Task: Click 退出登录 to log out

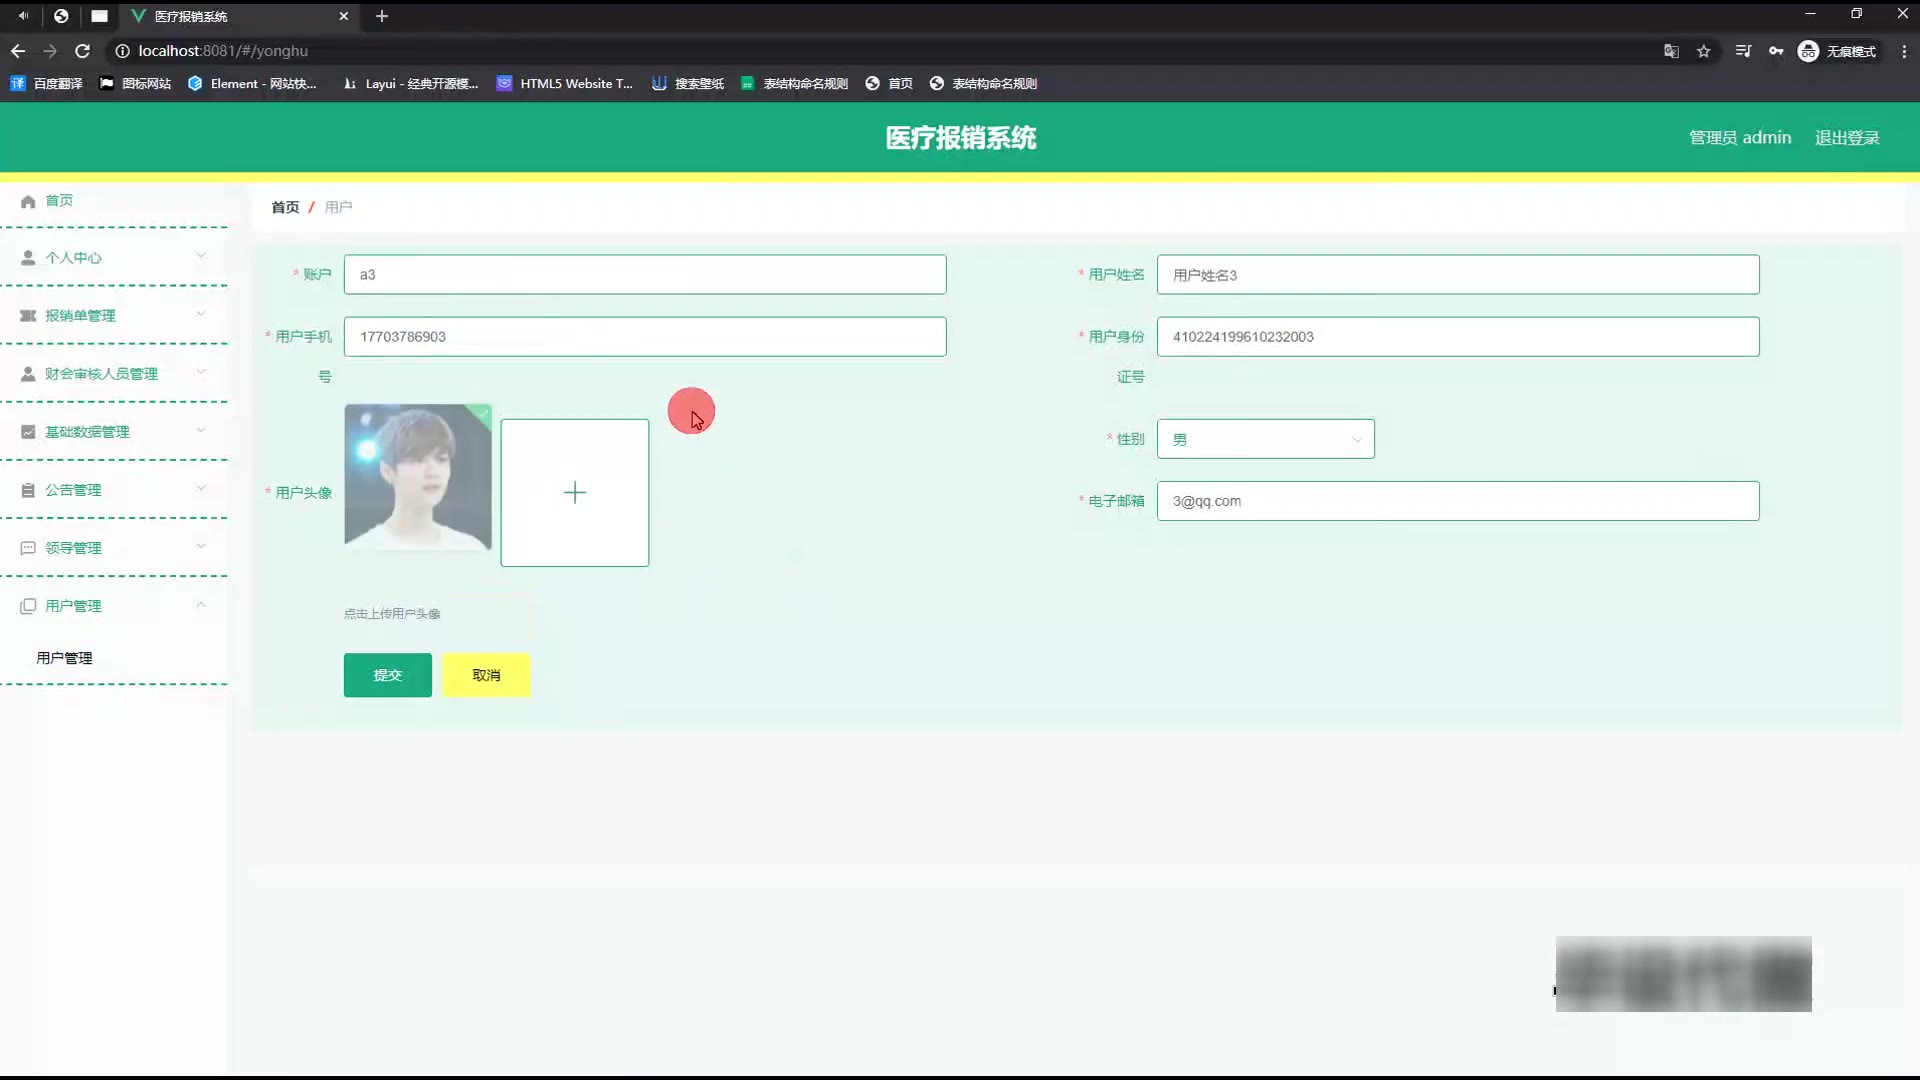Action: 1847,138
